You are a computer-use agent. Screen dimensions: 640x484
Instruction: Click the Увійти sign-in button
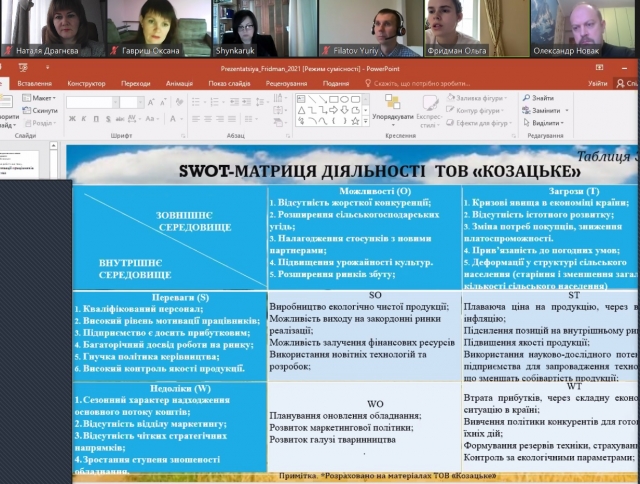pyautogui.click(x=598, y=83)
